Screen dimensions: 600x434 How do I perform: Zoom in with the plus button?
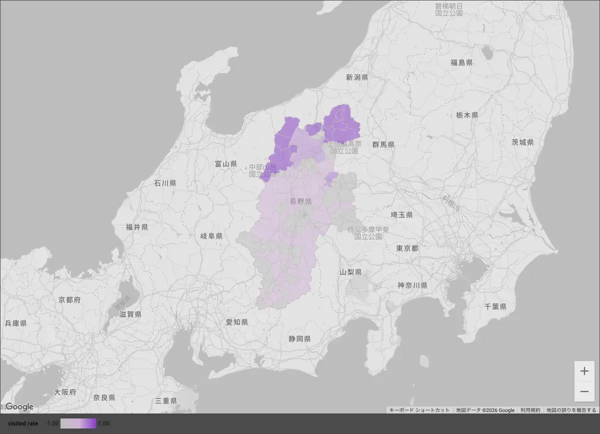(x=584, y=371)
